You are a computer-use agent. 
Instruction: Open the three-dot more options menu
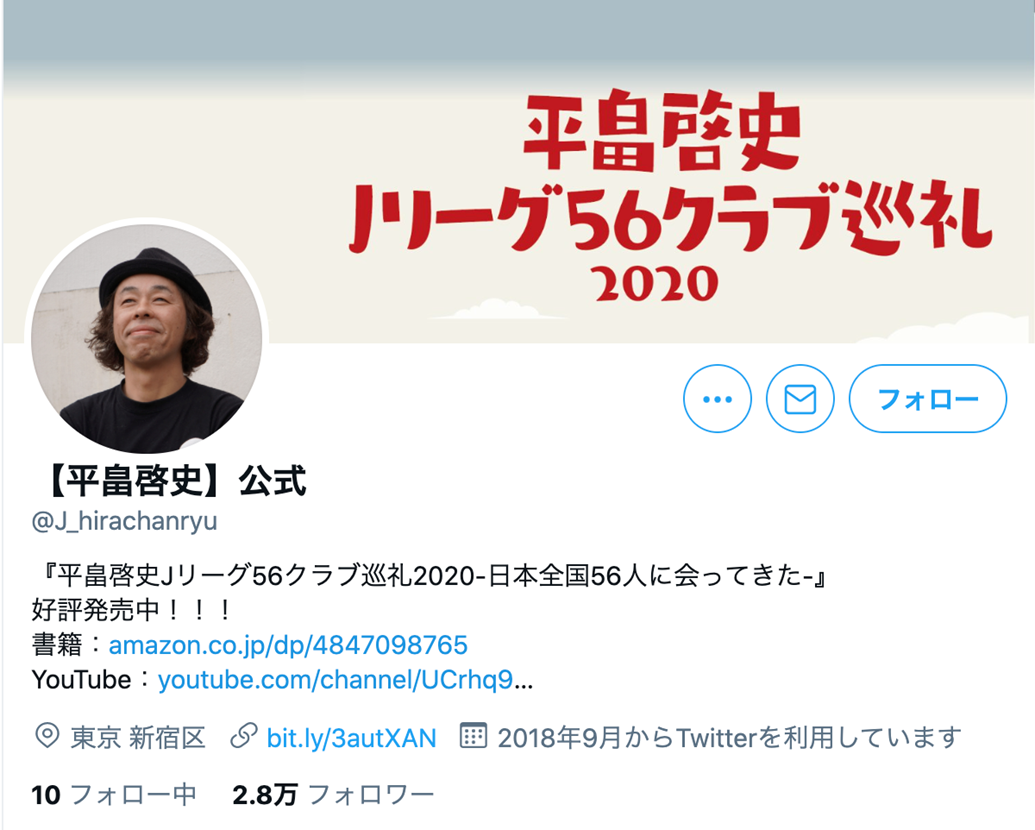pos(717,399)
